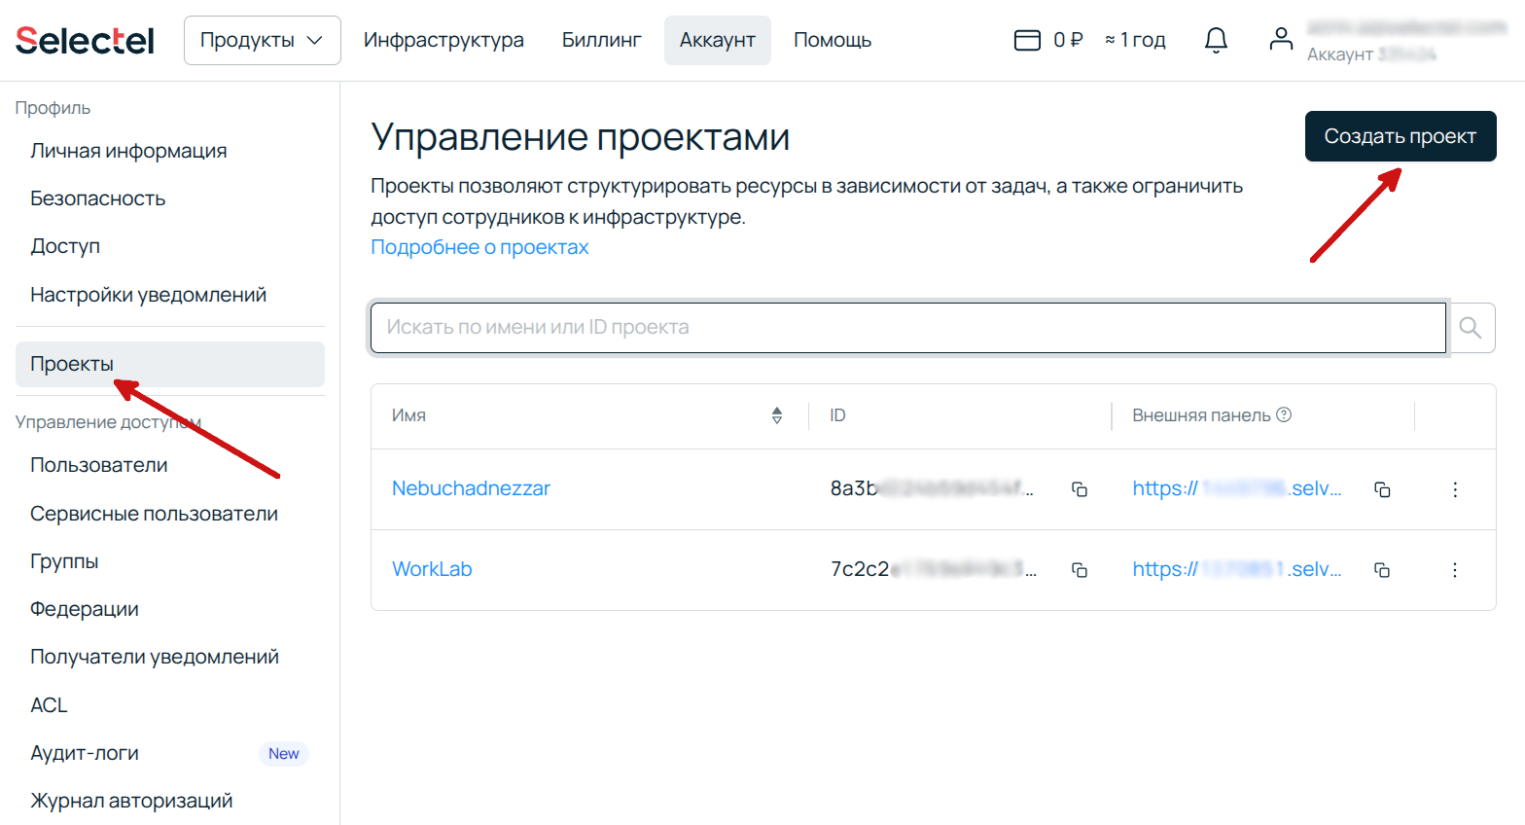Open the notifications bell

click(x=1215, y=39)
